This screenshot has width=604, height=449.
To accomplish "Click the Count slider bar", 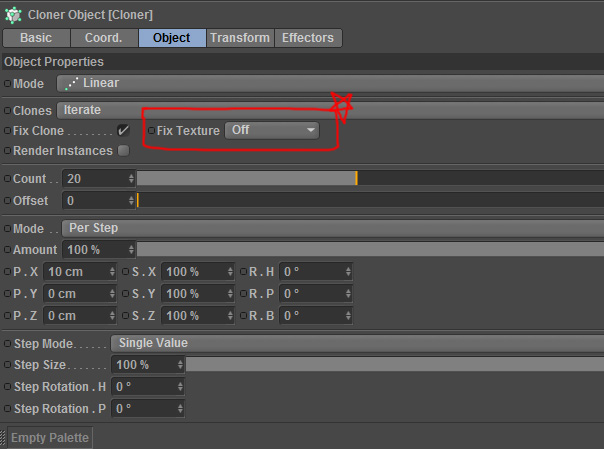I will tap(370, 178).
